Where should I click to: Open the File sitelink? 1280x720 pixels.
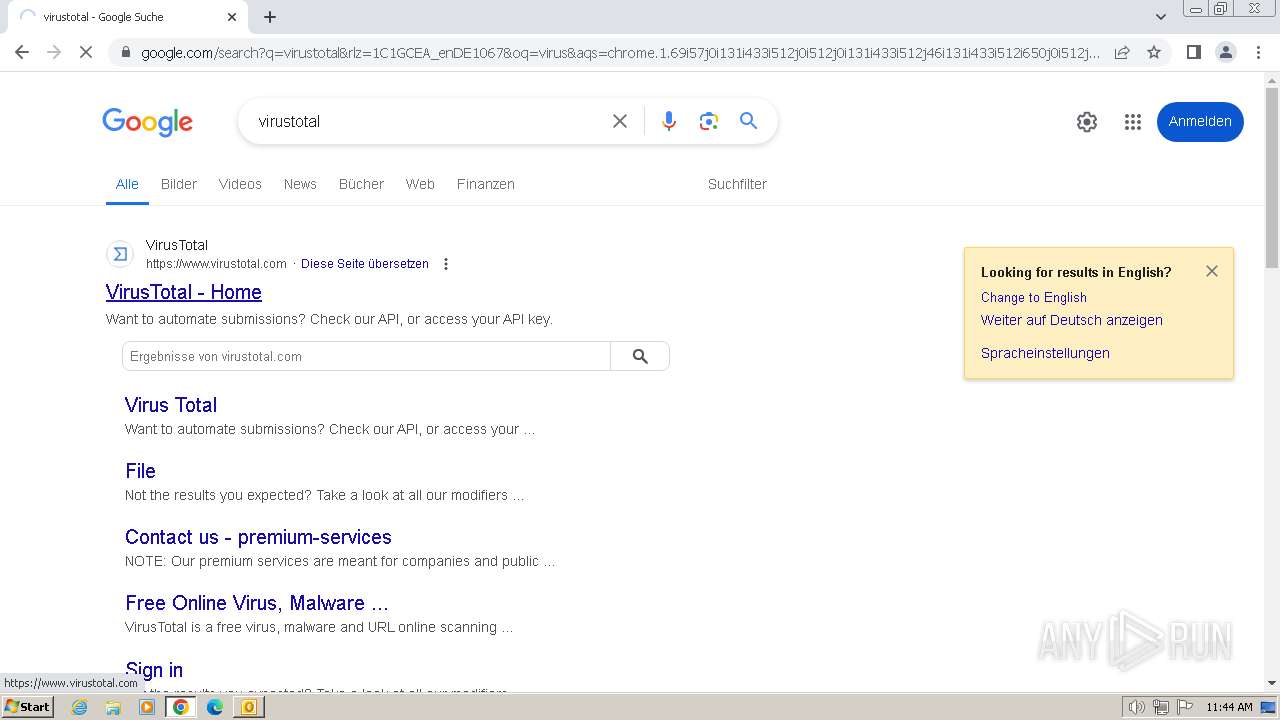click(141, 471)
